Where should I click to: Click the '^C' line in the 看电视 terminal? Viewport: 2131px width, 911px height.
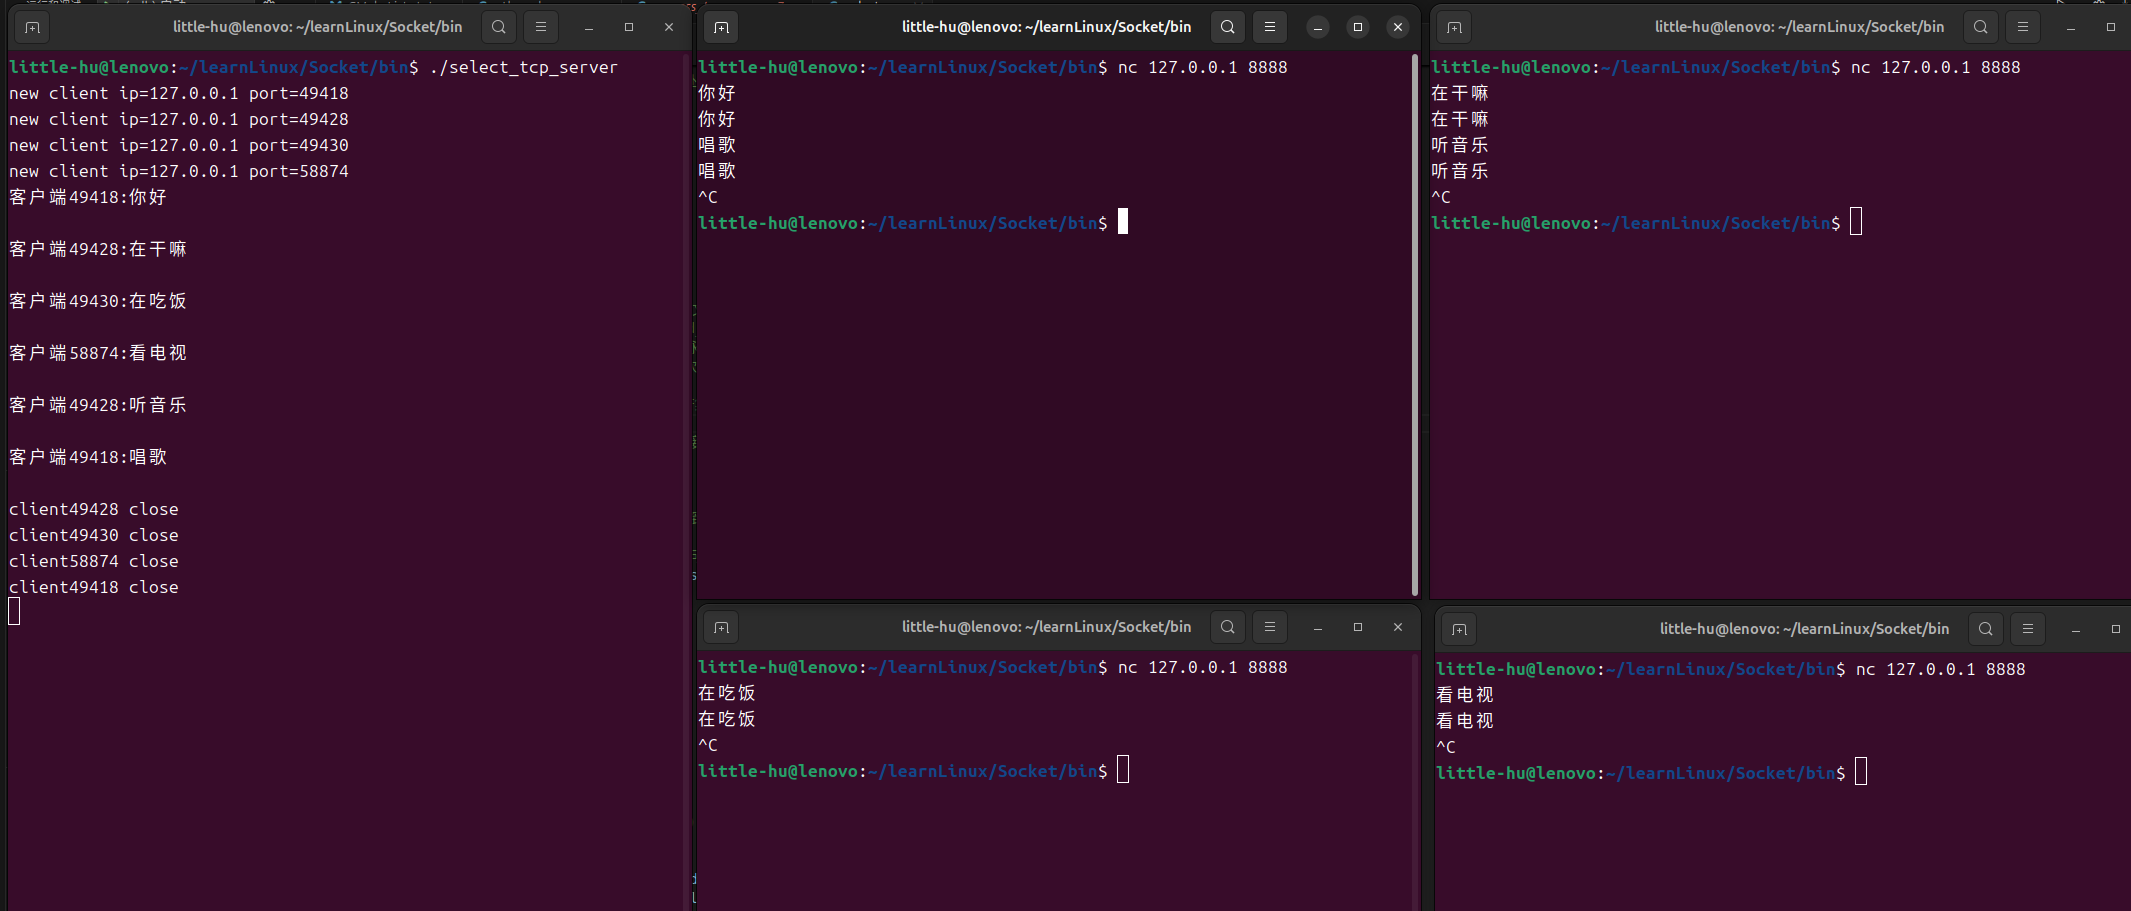tap(1446, 747)
